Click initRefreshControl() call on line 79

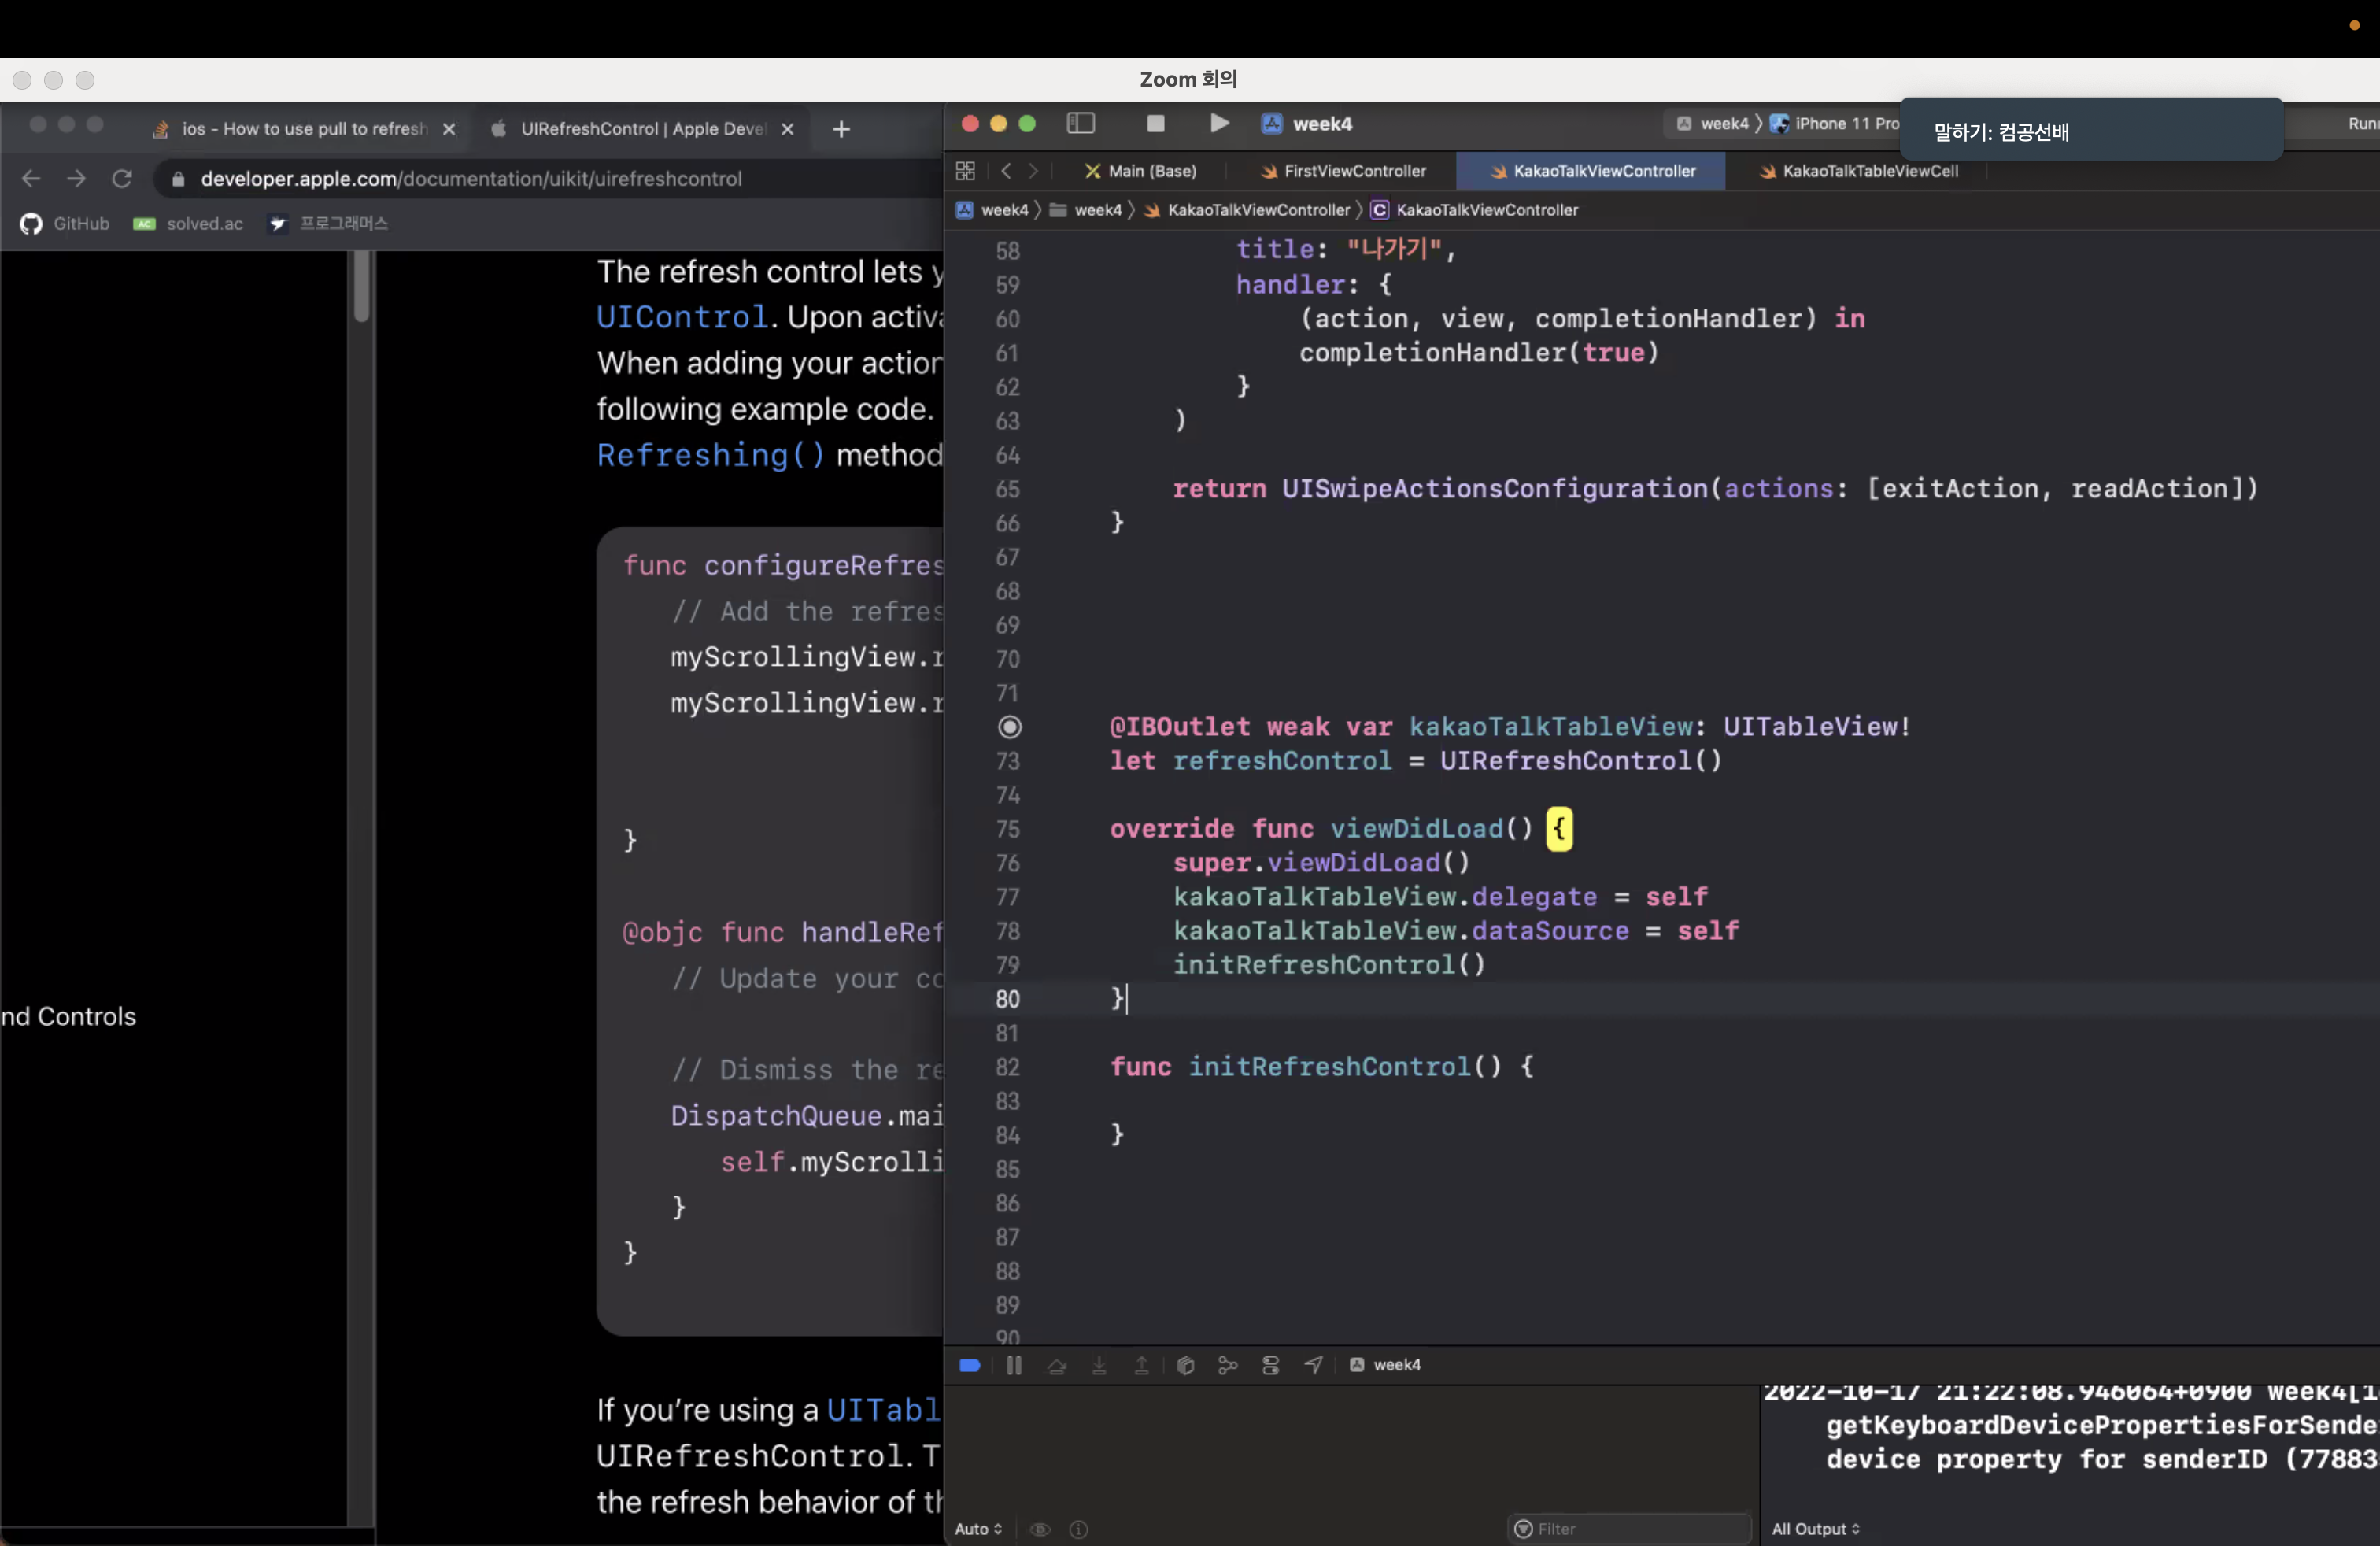click(x=1329, y=965)
